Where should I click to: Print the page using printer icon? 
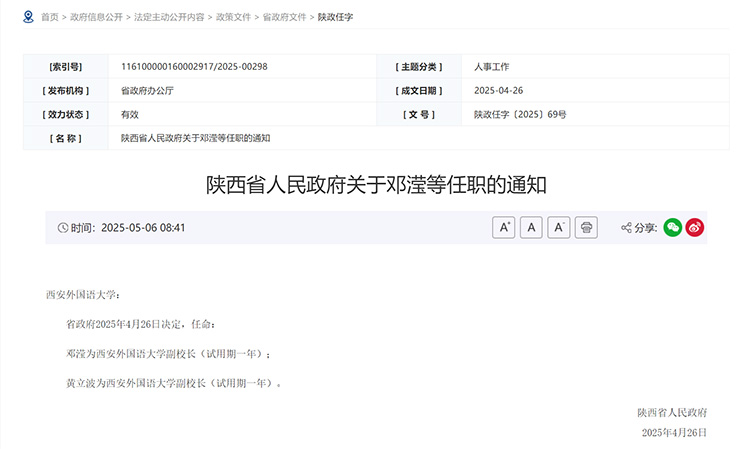pos(587,228)
